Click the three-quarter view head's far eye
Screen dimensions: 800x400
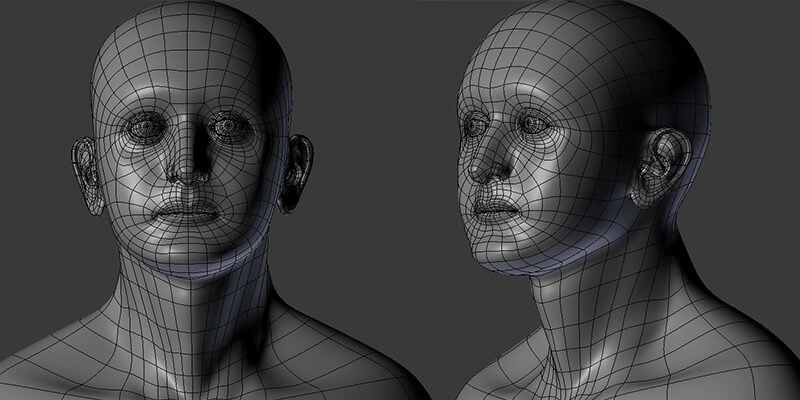(474, 127)
